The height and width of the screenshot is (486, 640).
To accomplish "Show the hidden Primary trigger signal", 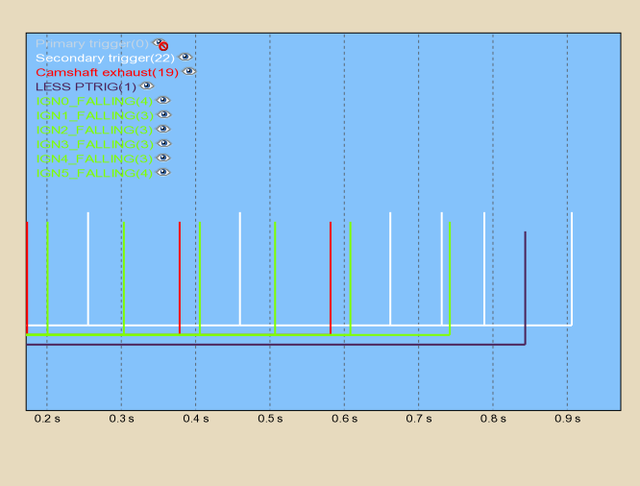I will pos(160,44).
